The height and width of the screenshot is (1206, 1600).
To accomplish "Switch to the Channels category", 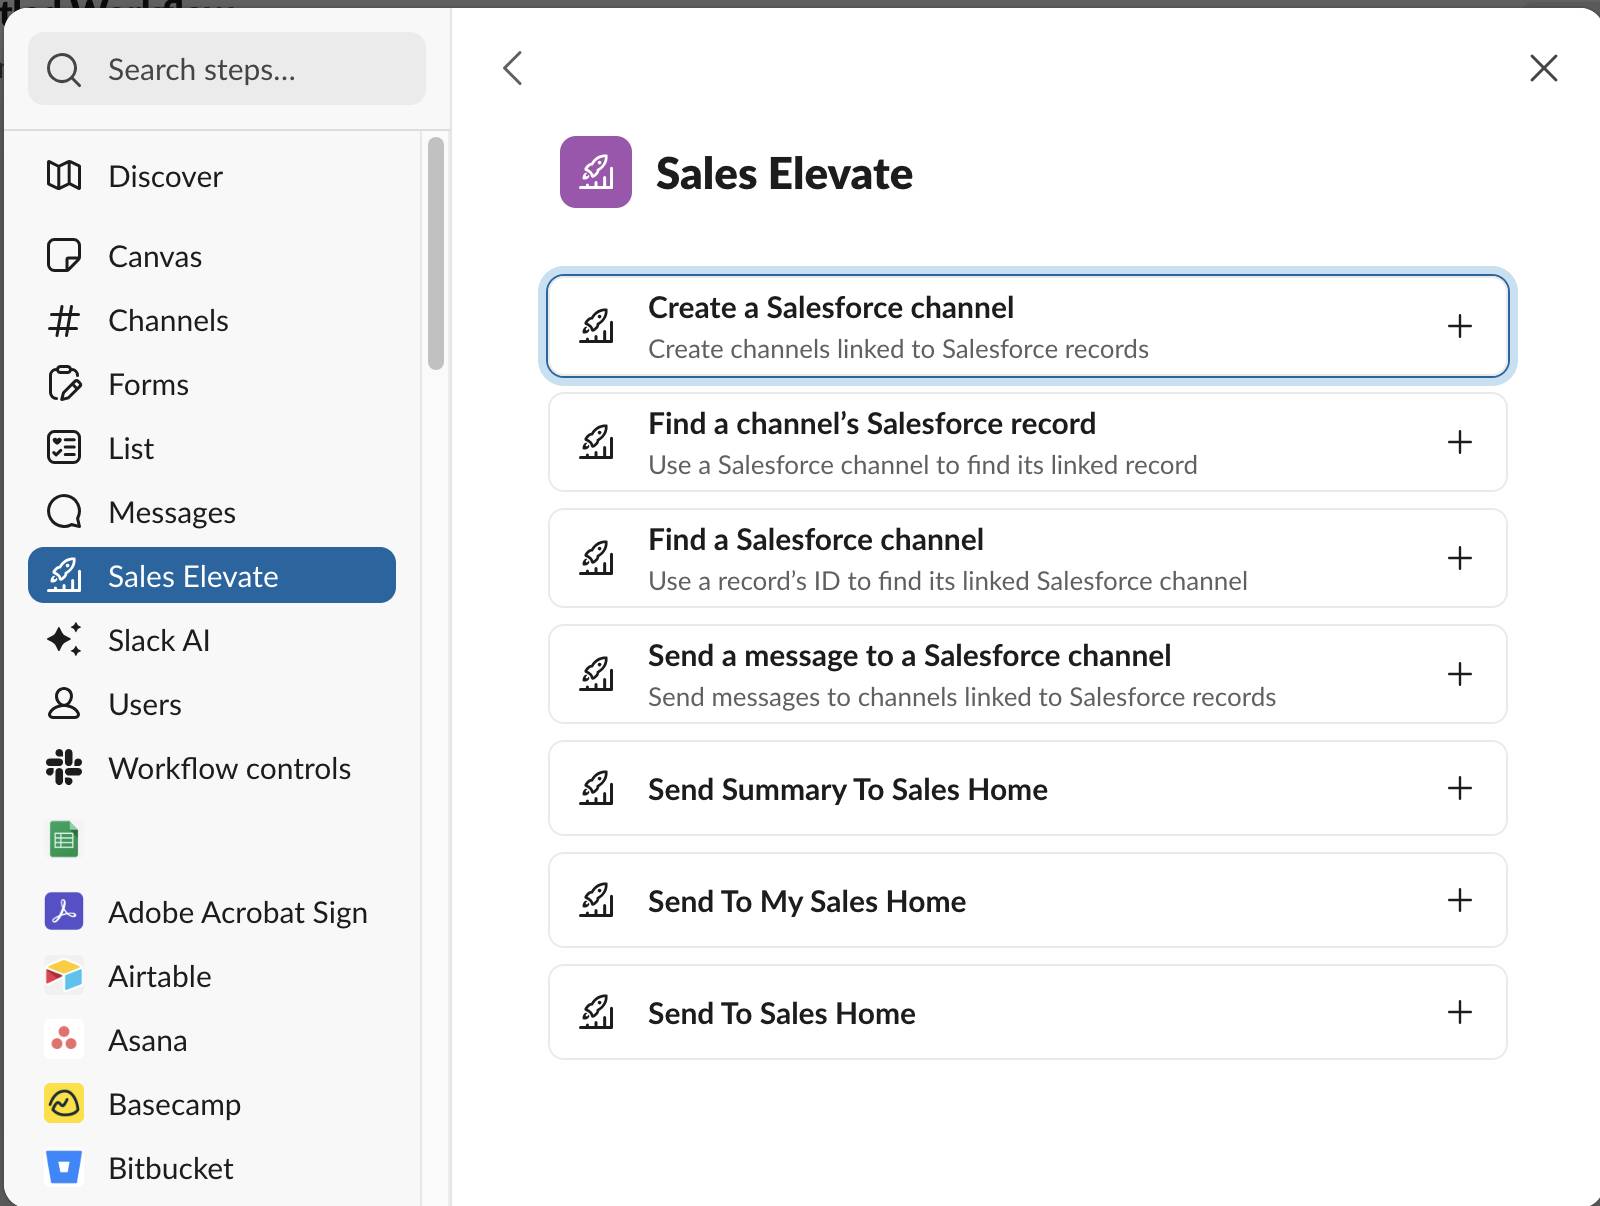I will 168,320.
